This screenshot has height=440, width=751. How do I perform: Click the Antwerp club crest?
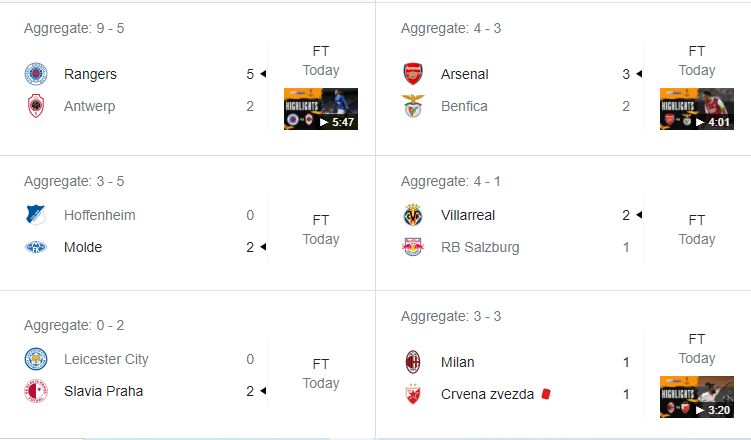tap(36, 106)
